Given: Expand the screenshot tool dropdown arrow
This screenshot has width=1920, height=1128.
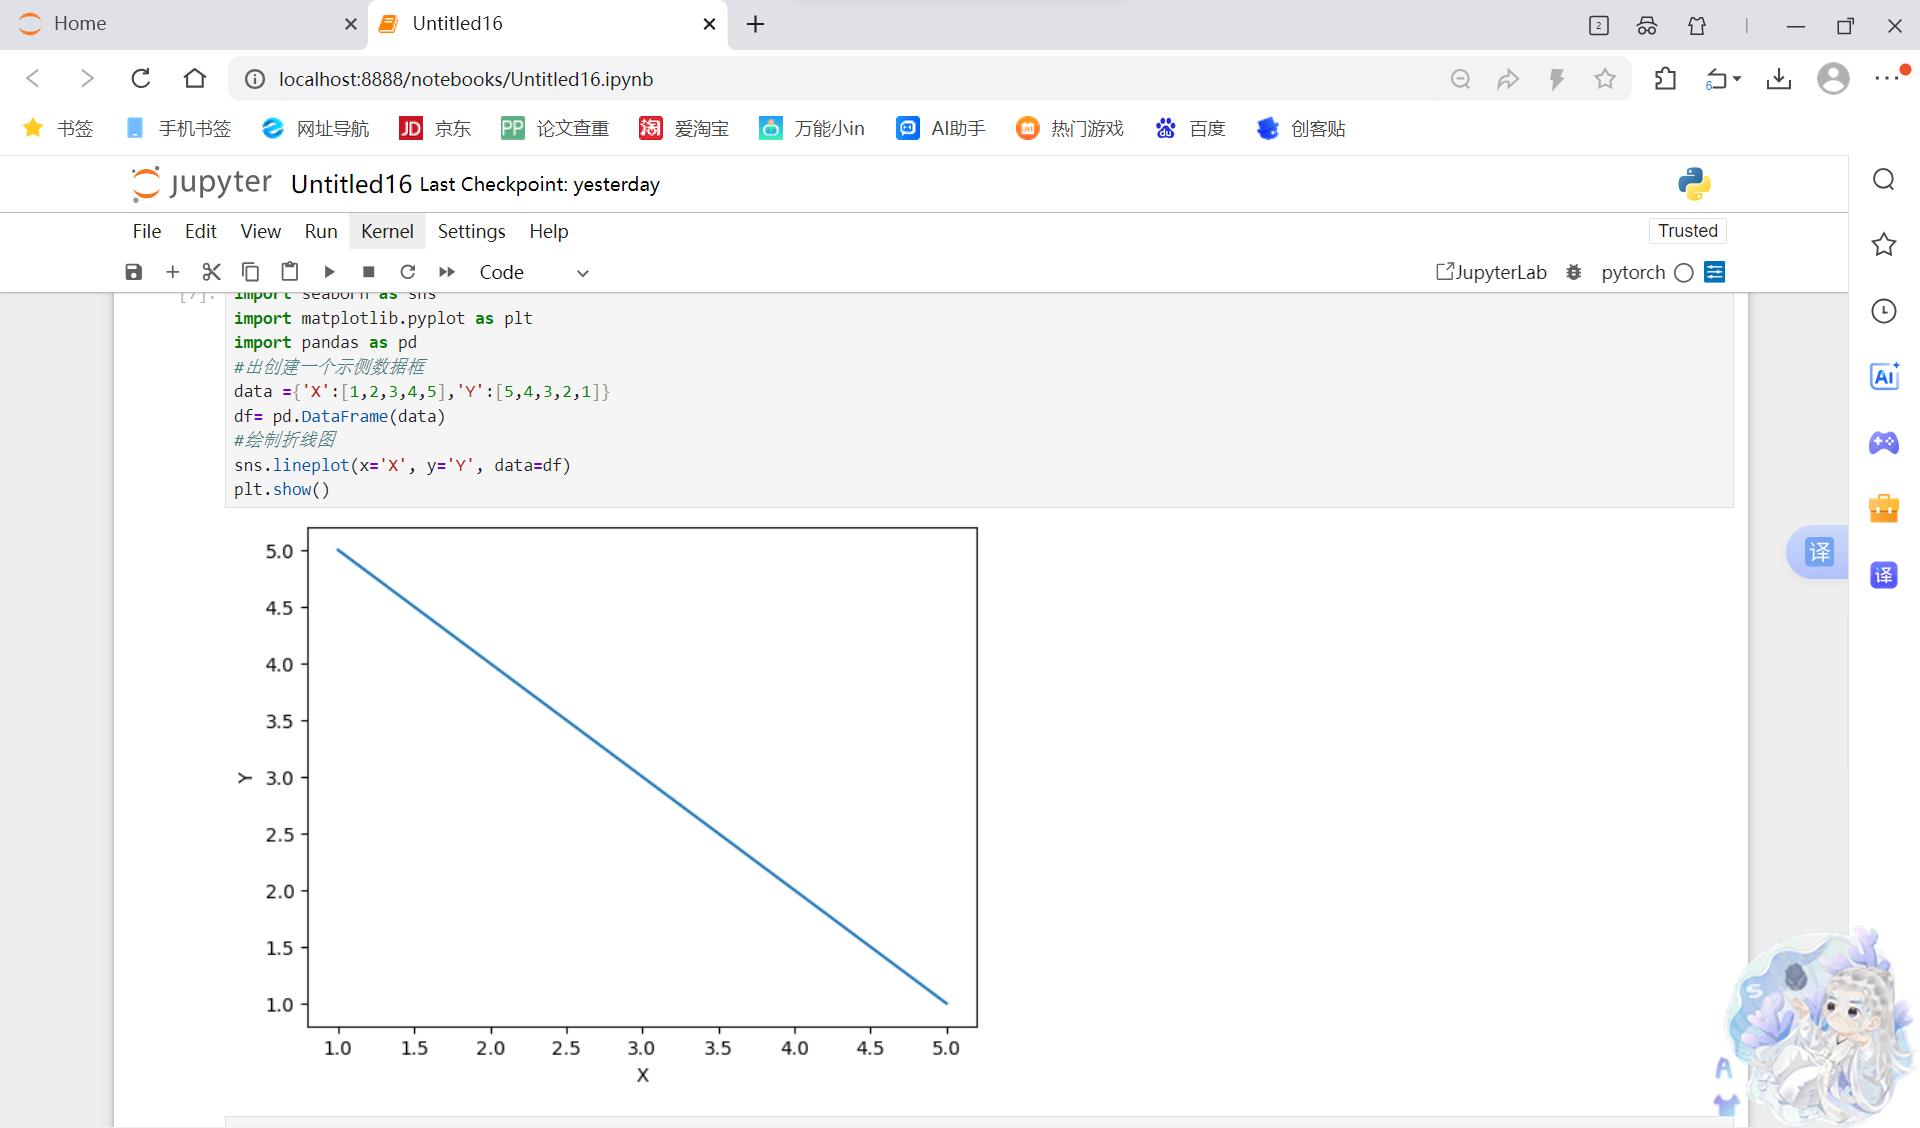Looking at the screenshot, I should [1737, 79].
